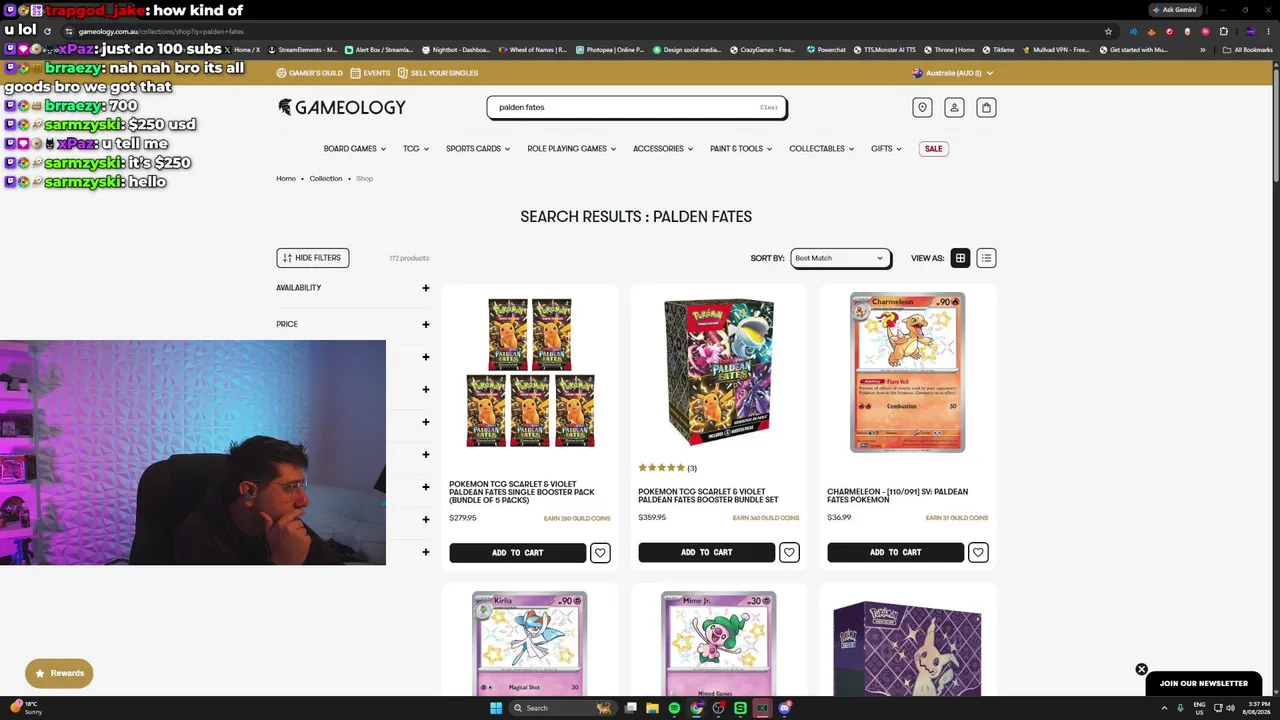The height and width of the screenshot is (720, 1280).
Task: Open the Extensions puzzle icon in Chrome
Action: [x=1223, y=31]
